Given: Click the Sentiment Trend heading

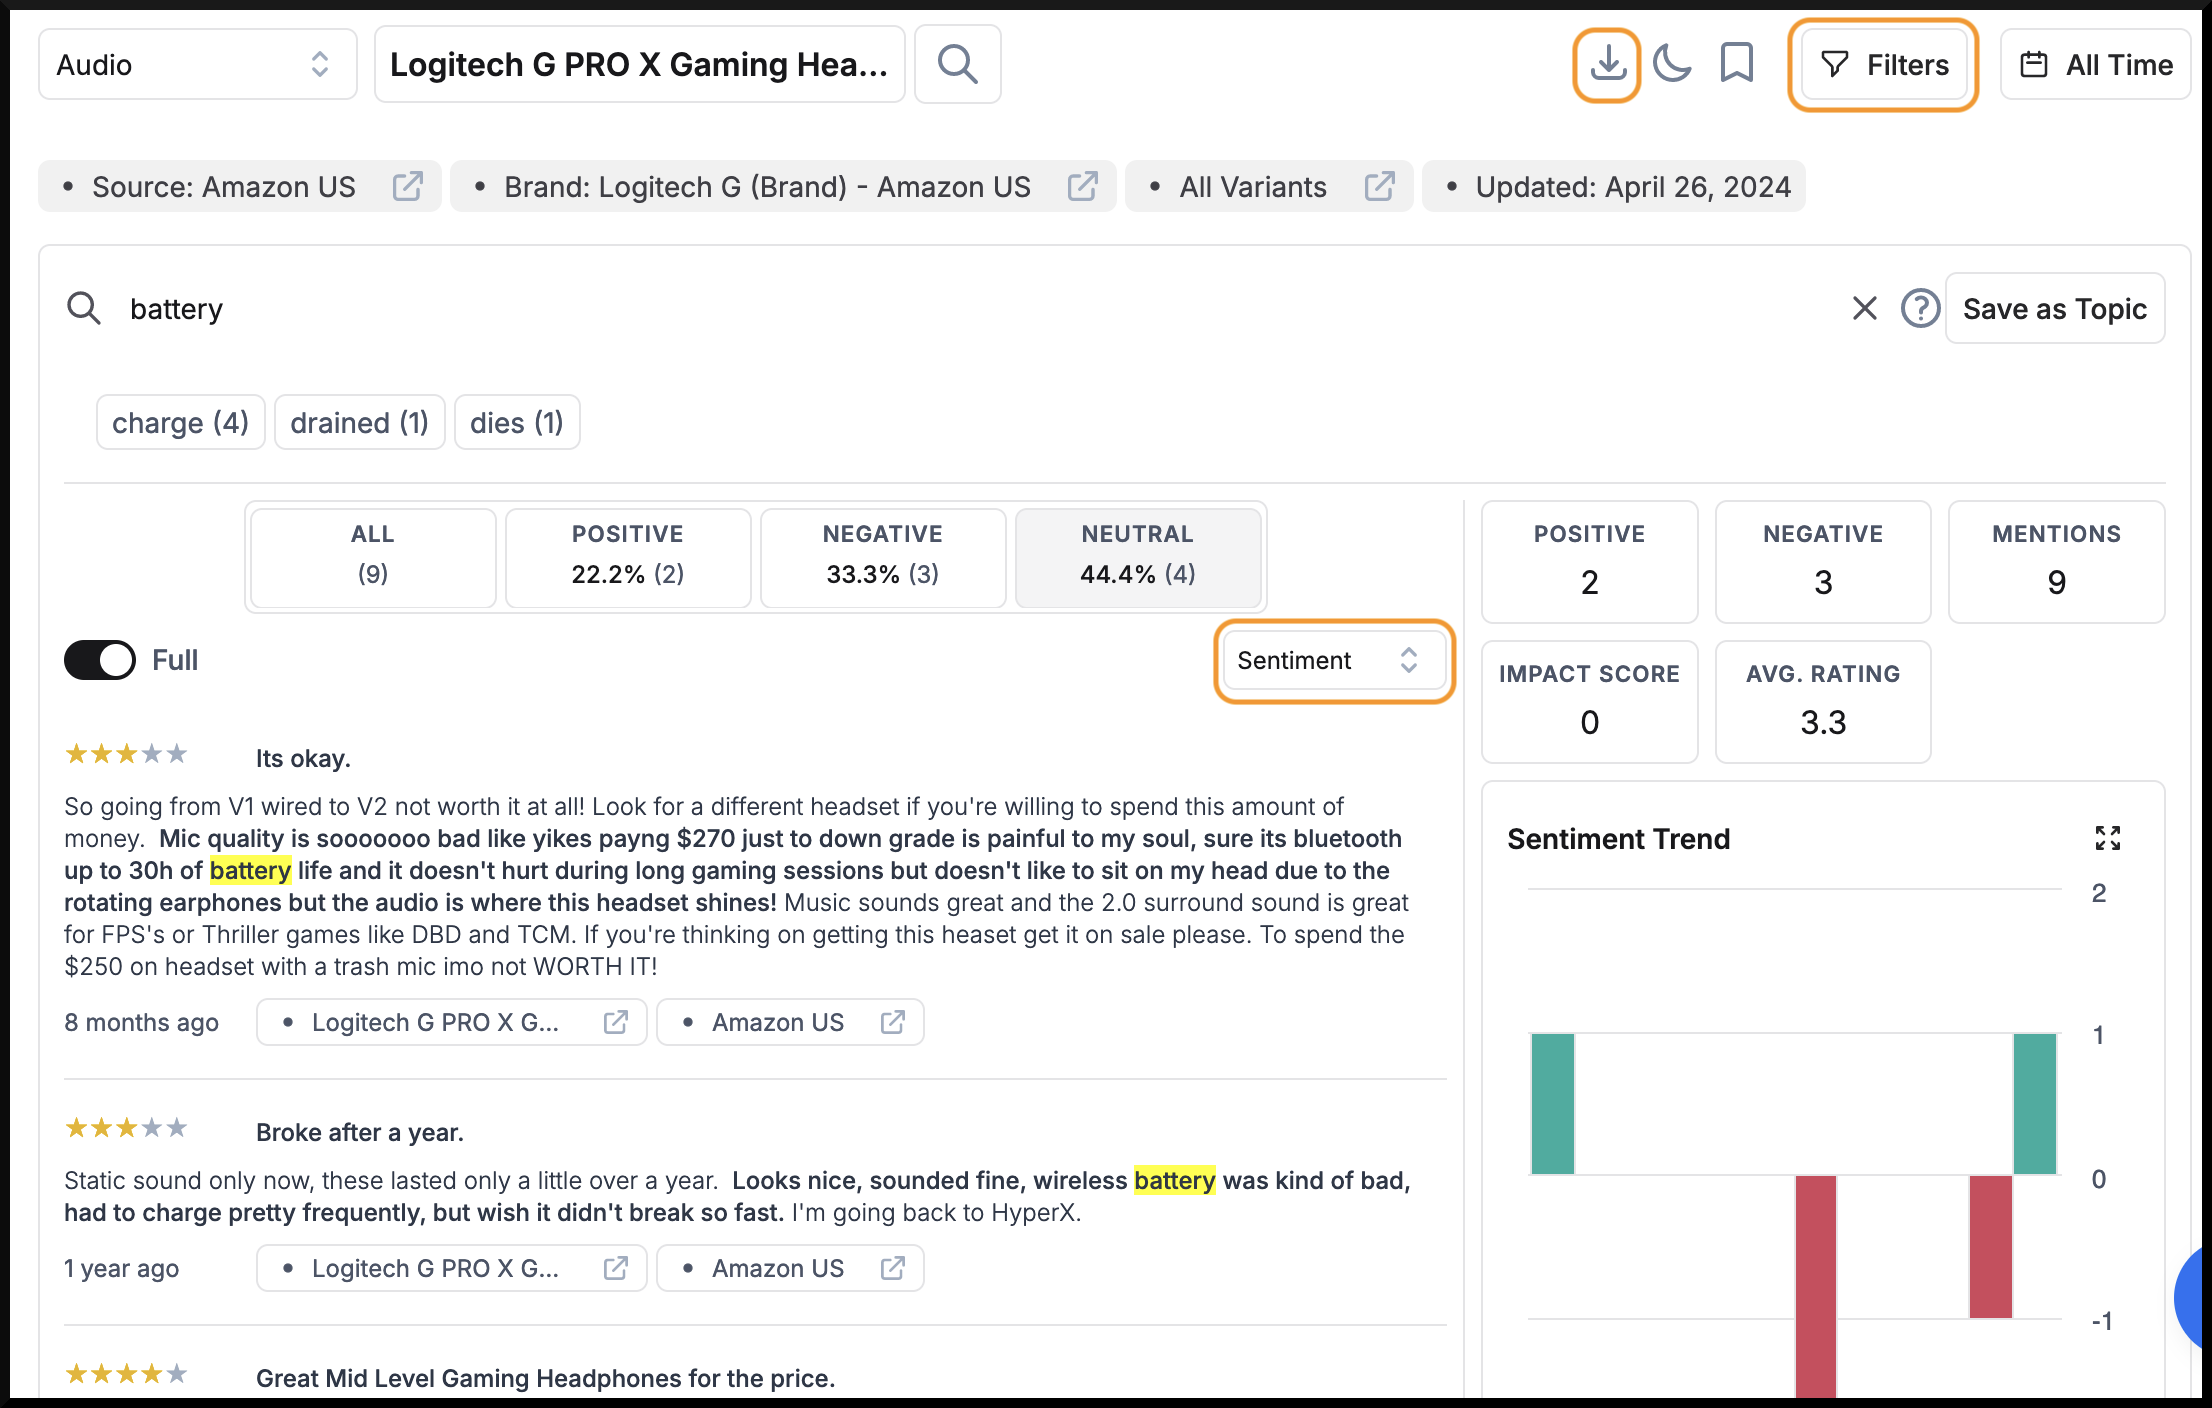Looking at the screenshot, I should (x=1618, y=838).
